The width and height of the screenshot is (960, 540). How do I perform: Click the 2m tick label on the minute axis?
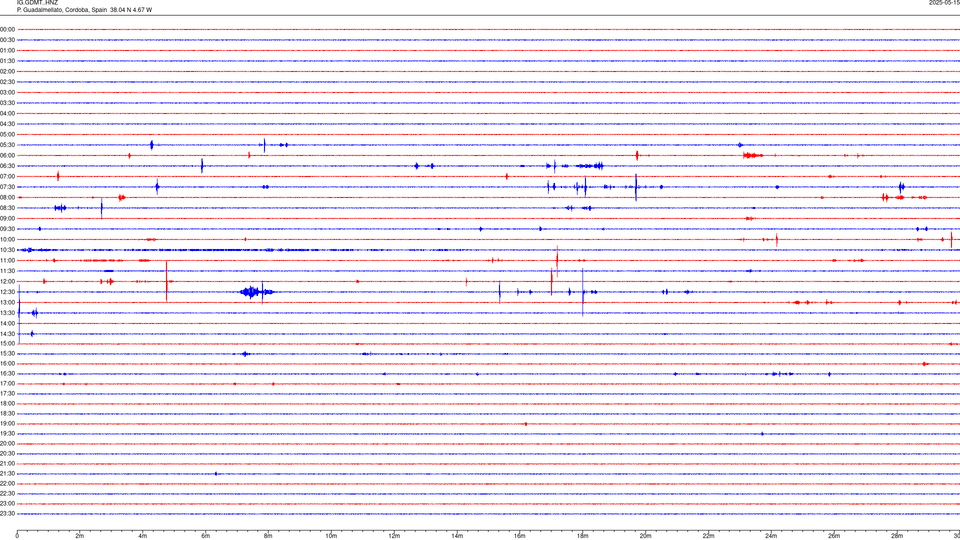click(80, 536)
